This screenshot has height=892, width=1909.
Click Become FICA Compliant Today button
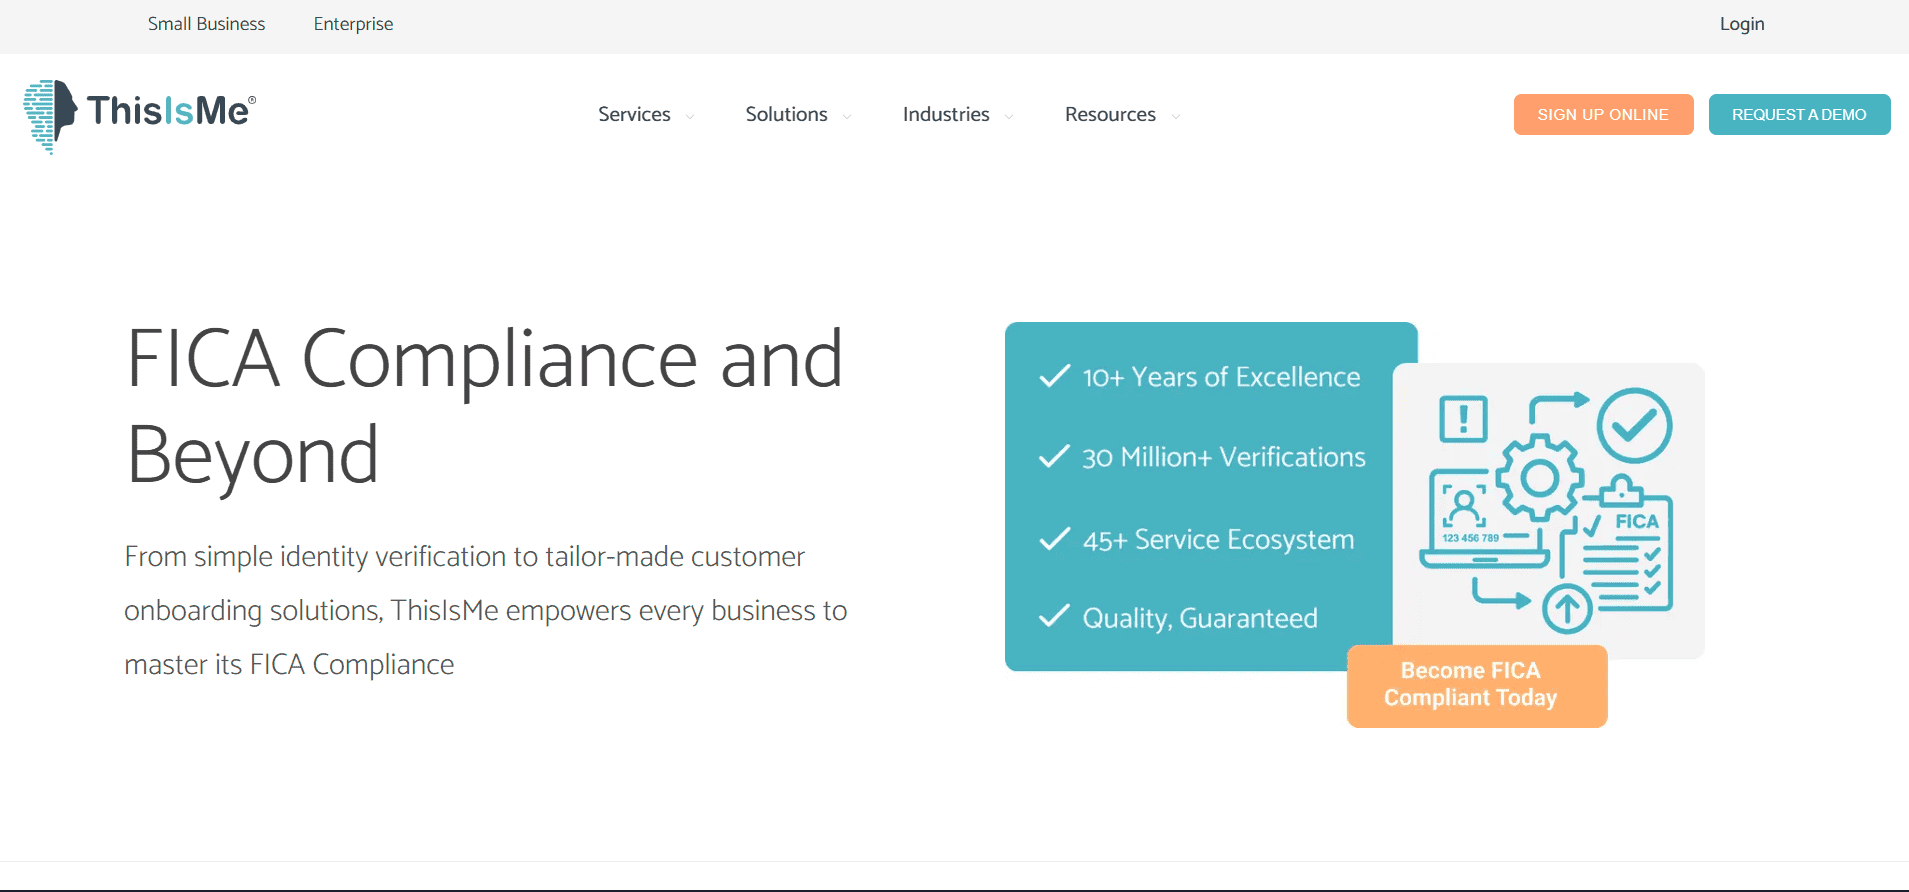(1476, 685)
